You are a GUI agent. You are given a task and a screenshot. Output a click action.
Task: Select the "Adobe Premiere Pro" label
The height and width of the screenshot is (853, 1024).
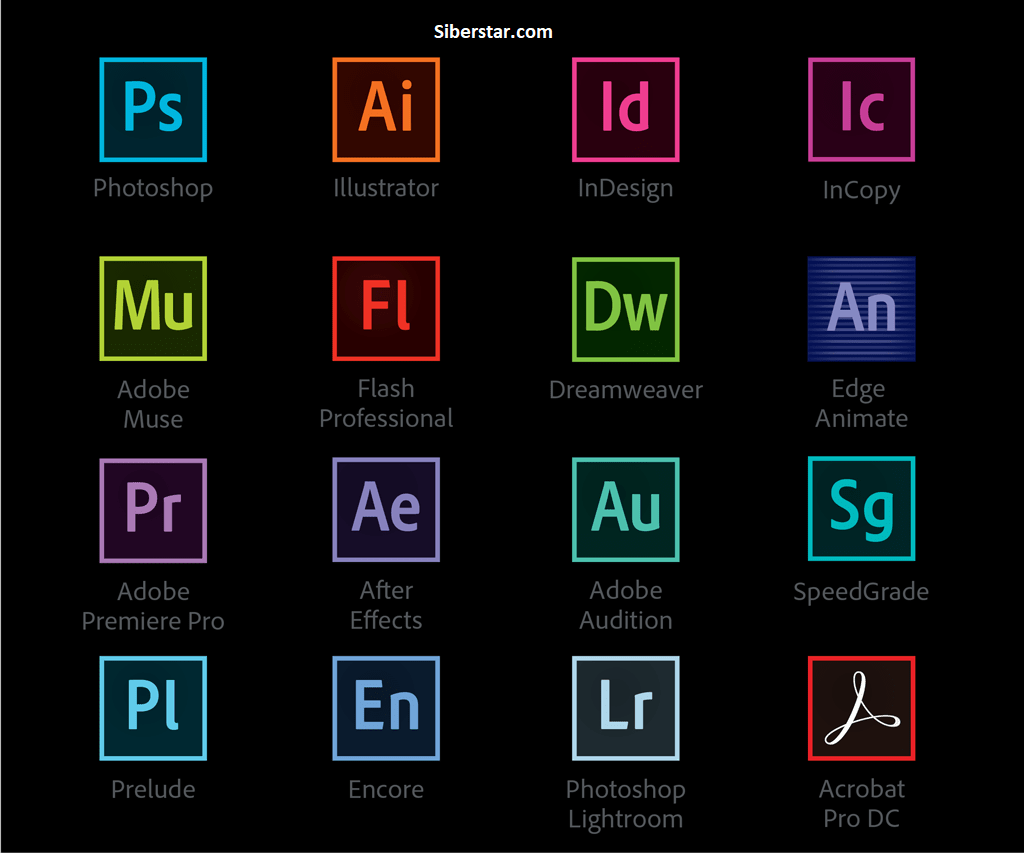(x=153, y=605)
